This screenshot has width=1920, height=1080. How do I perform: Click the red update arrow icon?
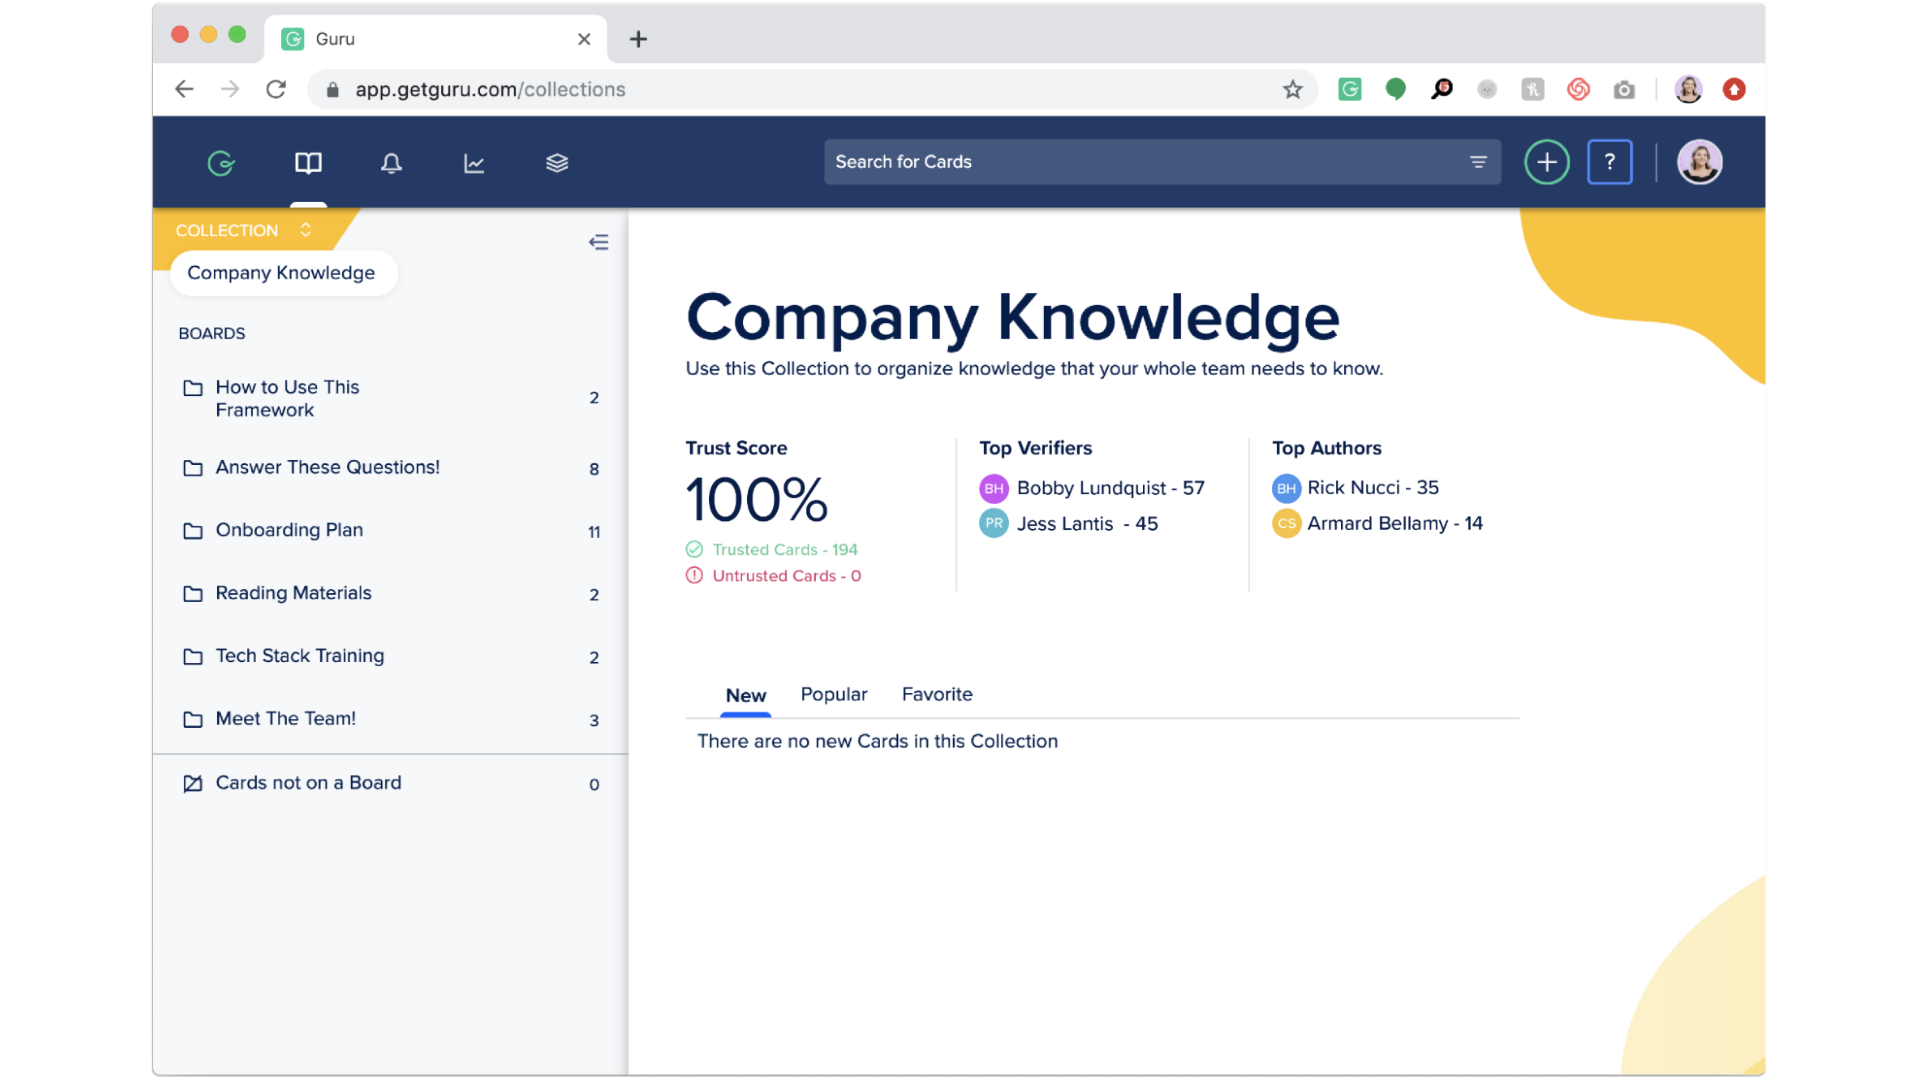click(x=1734, y=89)
